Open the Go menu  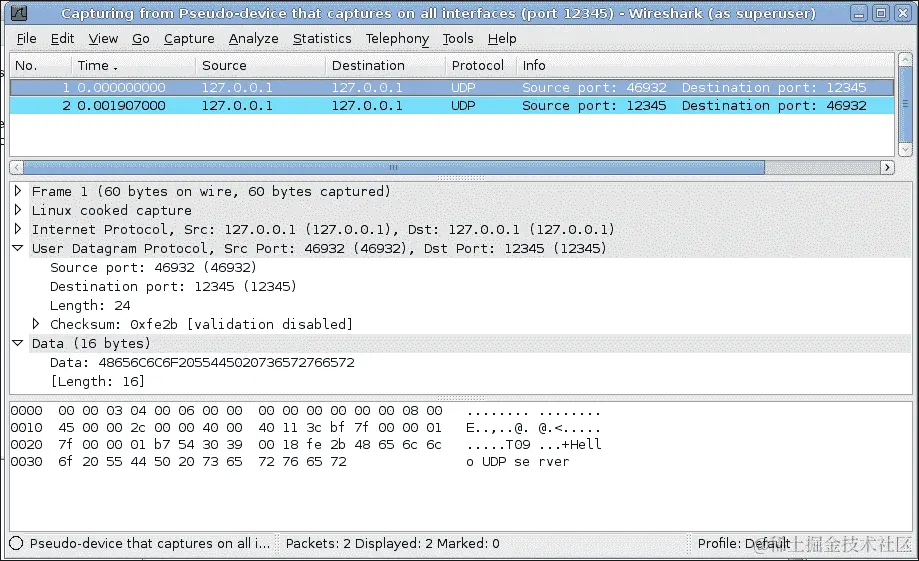pos(141,39)
